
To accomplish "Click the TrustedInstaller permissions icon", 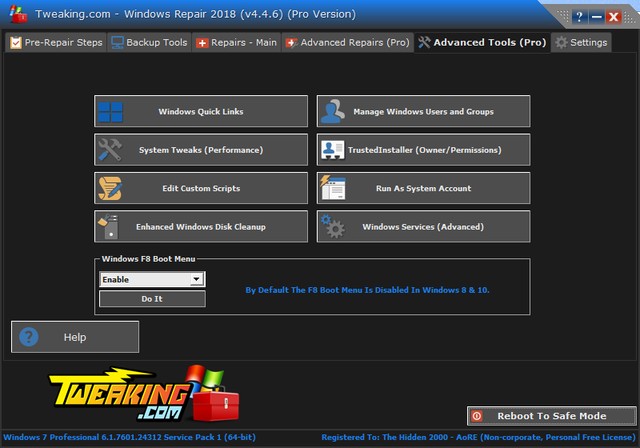I will [x=333, y=150].
